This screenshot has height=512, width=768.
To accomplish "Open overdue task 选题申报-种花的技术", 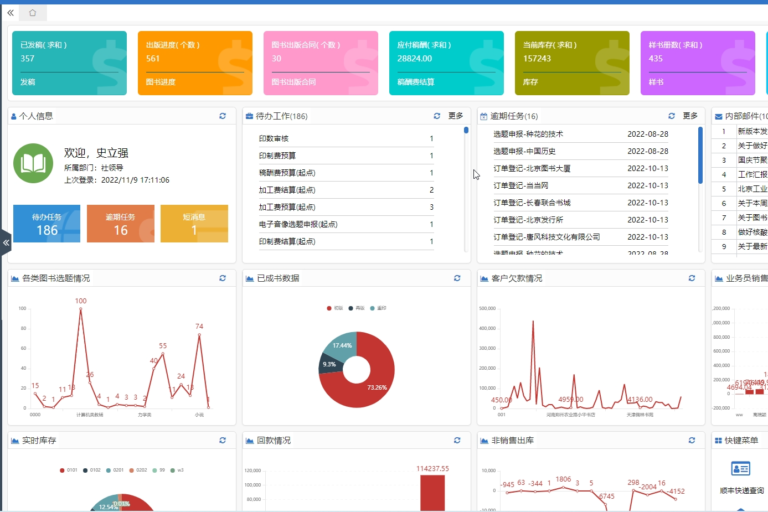I will coord(581,134).
